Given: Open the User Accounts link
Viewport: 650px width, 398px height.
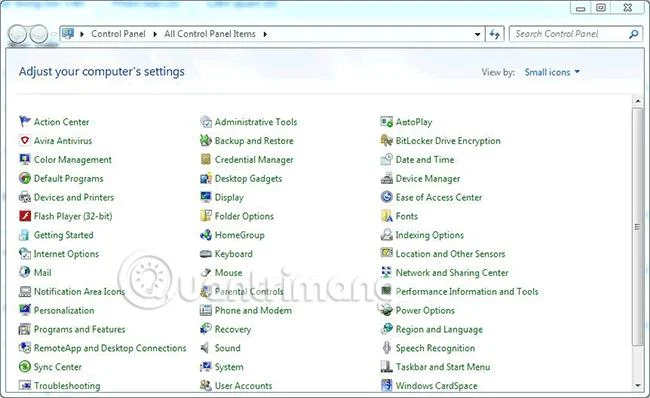Looking at the screenshot, I should (243, 386).
